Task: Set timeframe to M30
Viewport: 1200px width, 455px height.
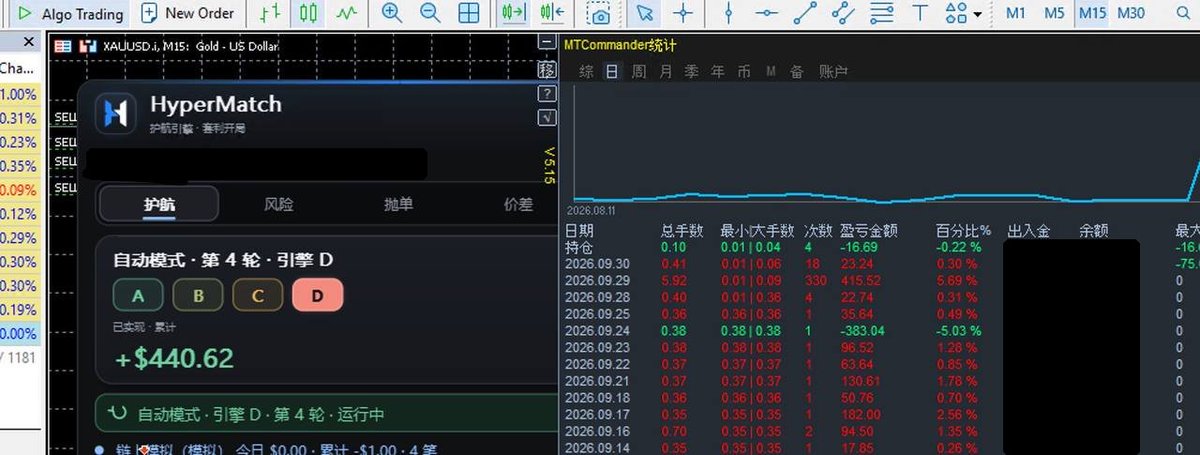Action: [1131, 14]
